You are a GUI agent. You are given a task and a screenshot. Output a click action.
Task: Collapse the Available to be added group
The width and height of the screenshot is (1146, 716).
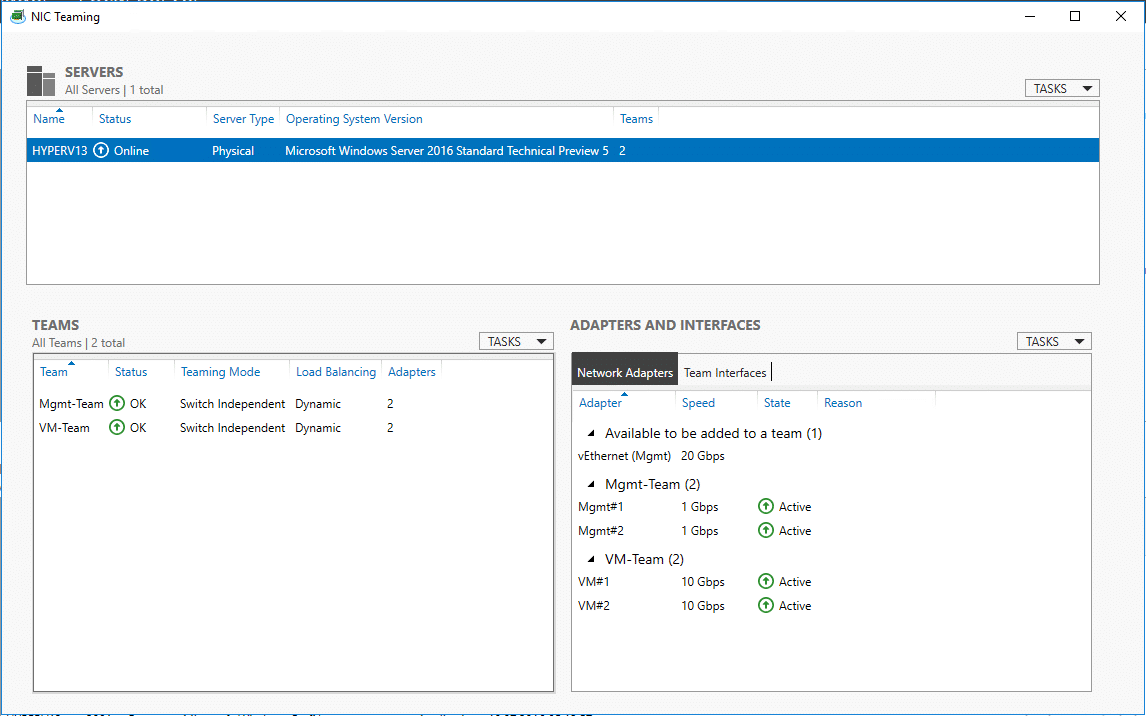pos(591,433)
